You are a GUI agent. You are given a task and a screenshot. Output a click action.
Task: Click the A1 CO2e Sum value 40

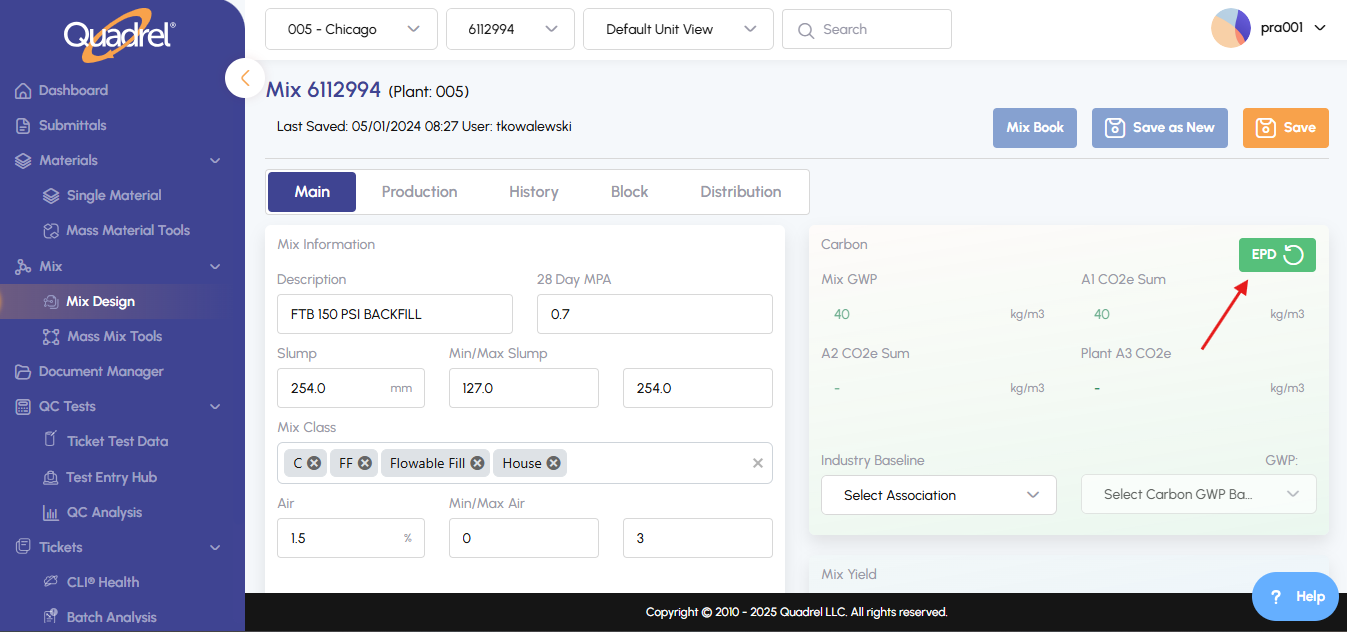click(1102, 315)
